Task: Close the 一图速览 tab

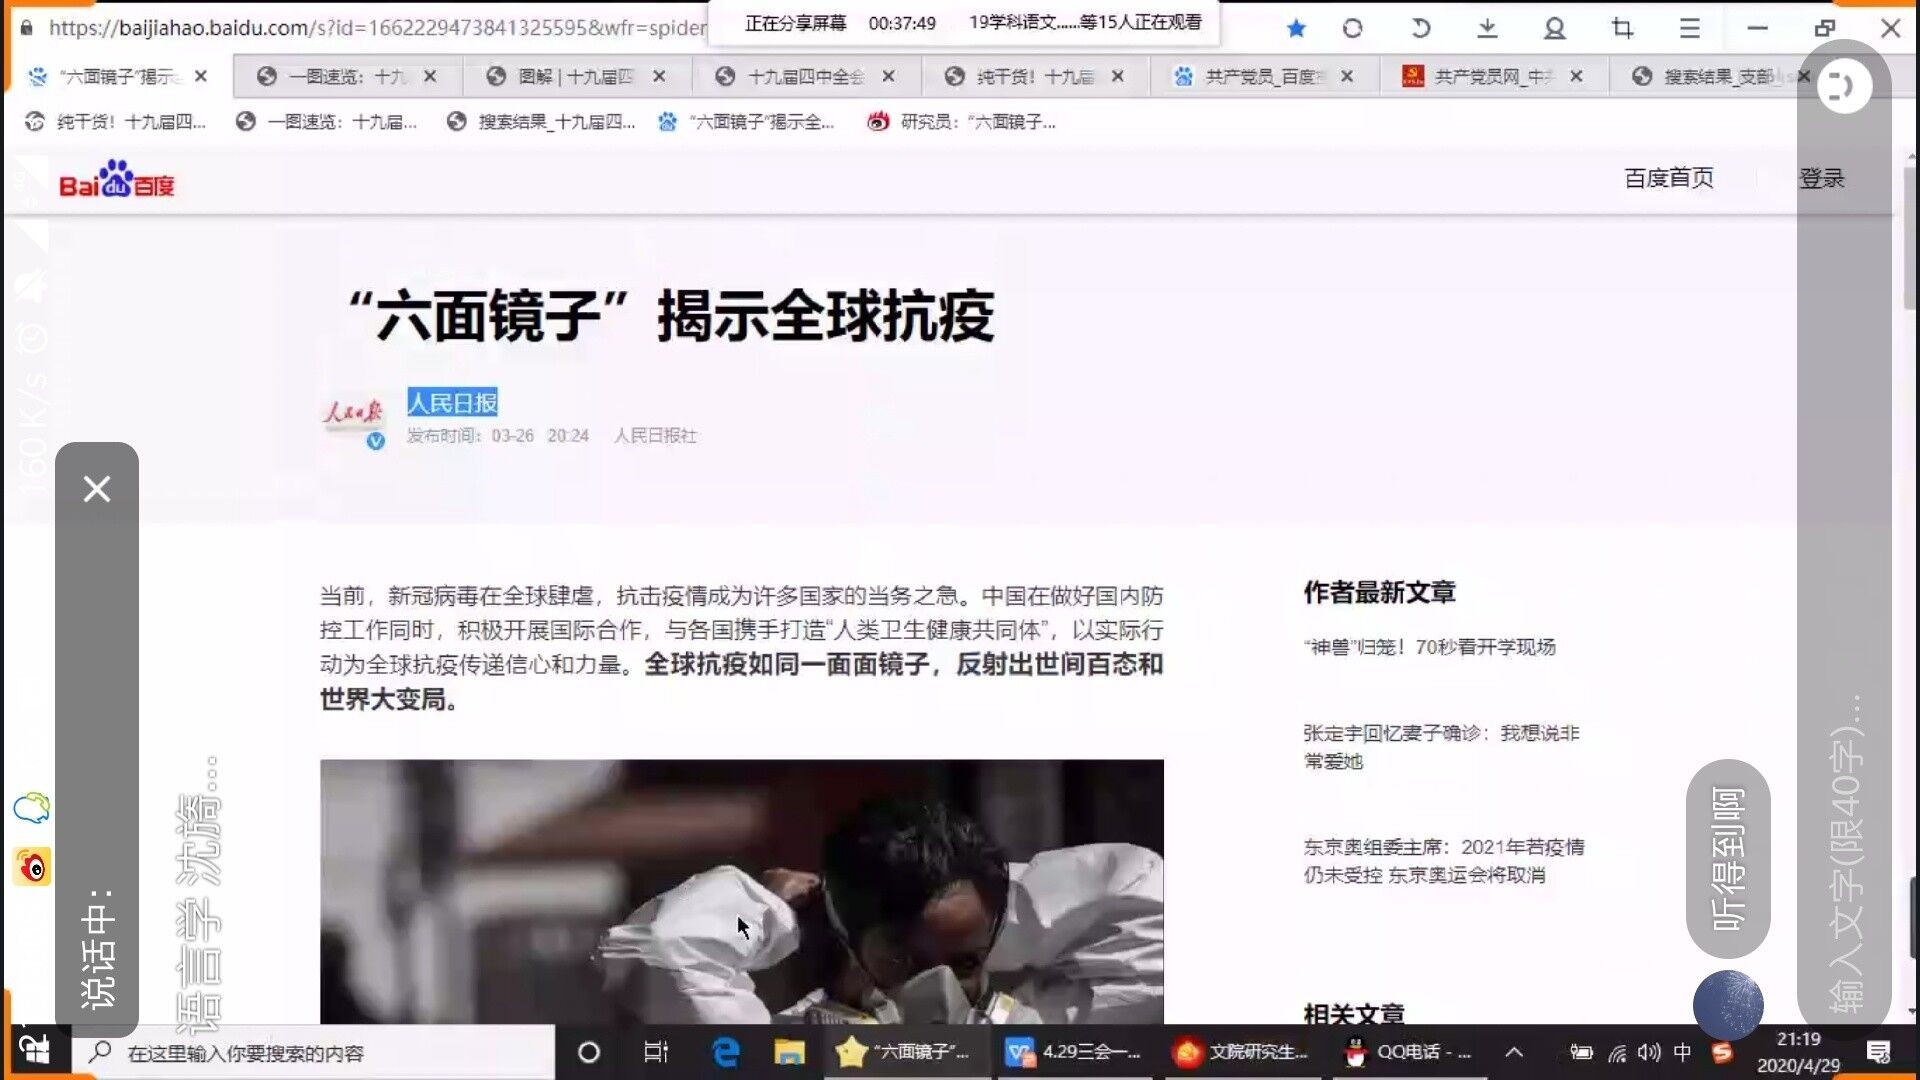Action: pyautogui.click(x=430, y=76)
